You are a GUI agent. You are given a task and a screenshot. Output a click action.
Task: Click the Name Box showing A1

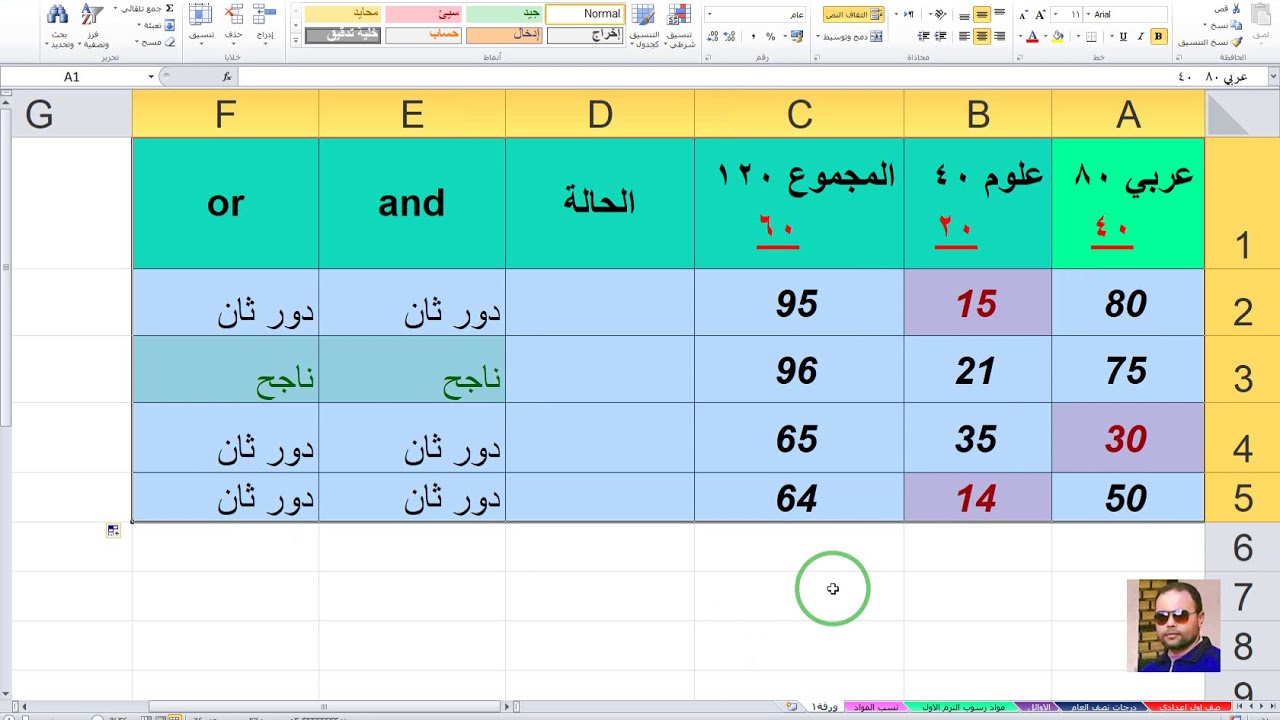coord(72,77)
